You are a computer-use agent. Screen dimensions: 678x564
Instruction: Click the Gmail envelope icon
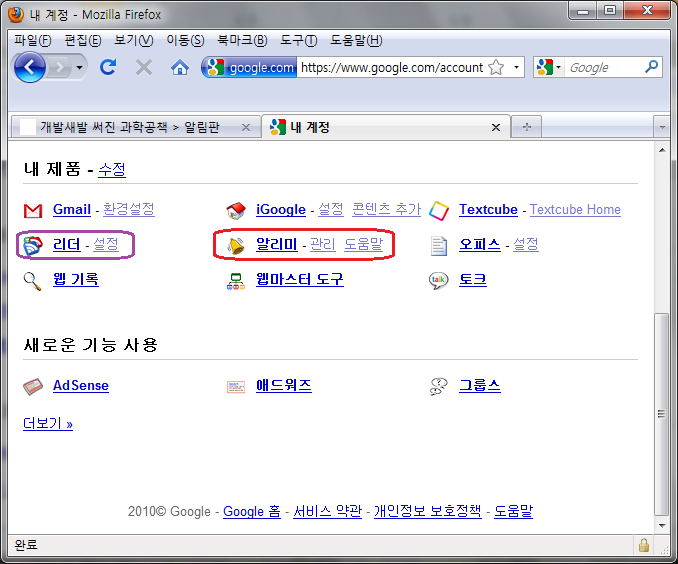click(x=33, y=210)
